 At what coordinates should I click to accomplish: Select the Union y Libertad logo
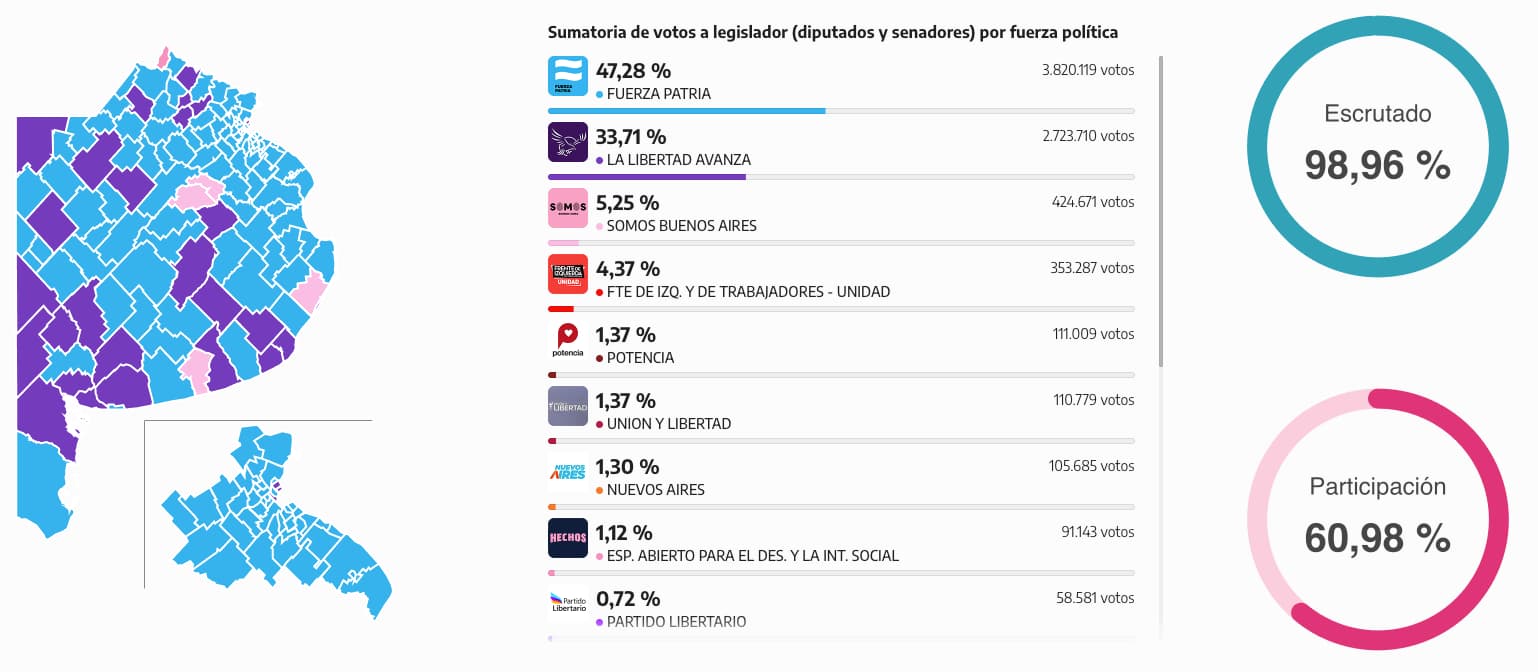coord(568,406)
